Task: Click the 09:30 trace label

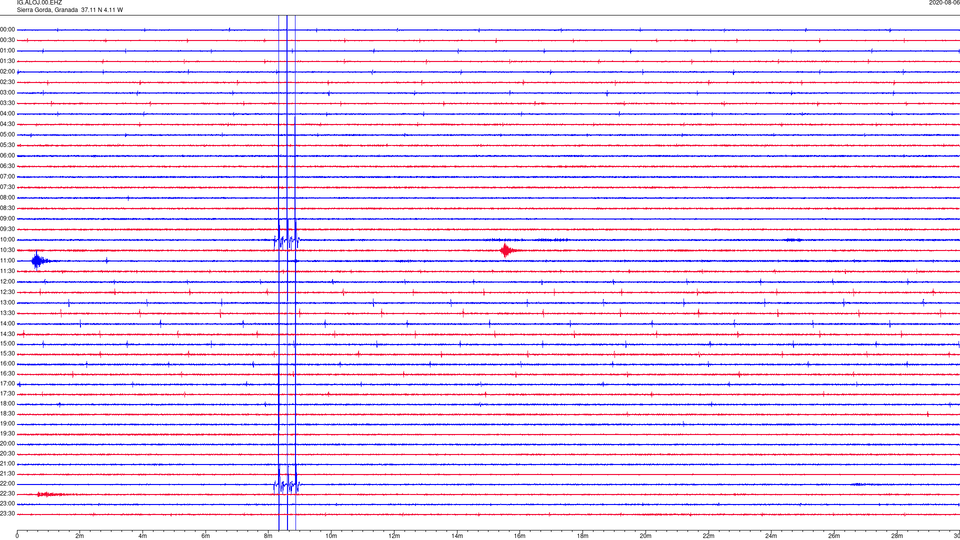Action: click(x=7, y=229)
